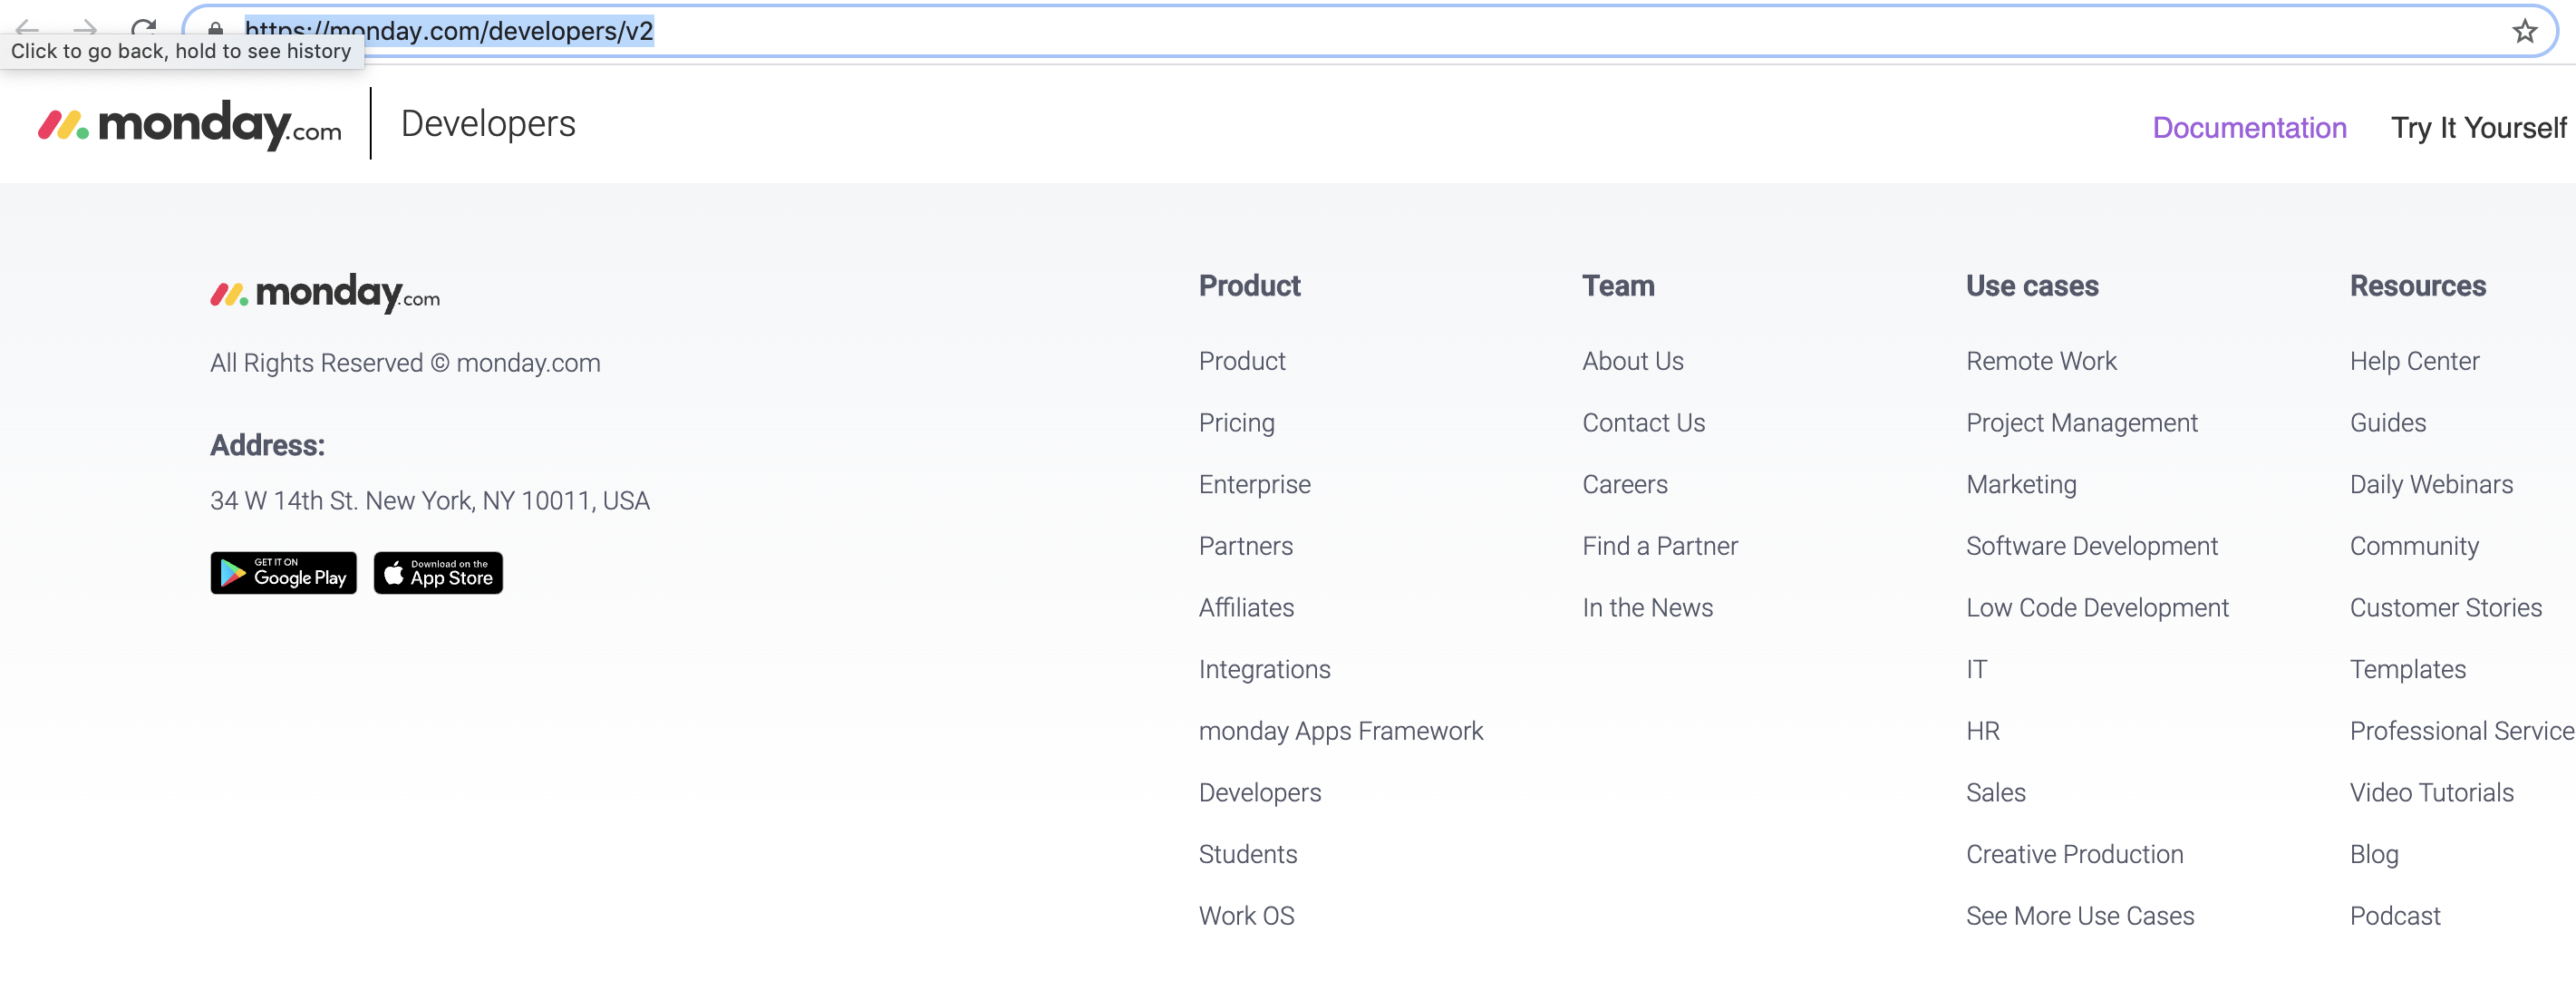The height and width of the screenshot is (990, 2576).
Task: Click the Team column heading
Action: pyautogui.click(x=1618, y=286)
